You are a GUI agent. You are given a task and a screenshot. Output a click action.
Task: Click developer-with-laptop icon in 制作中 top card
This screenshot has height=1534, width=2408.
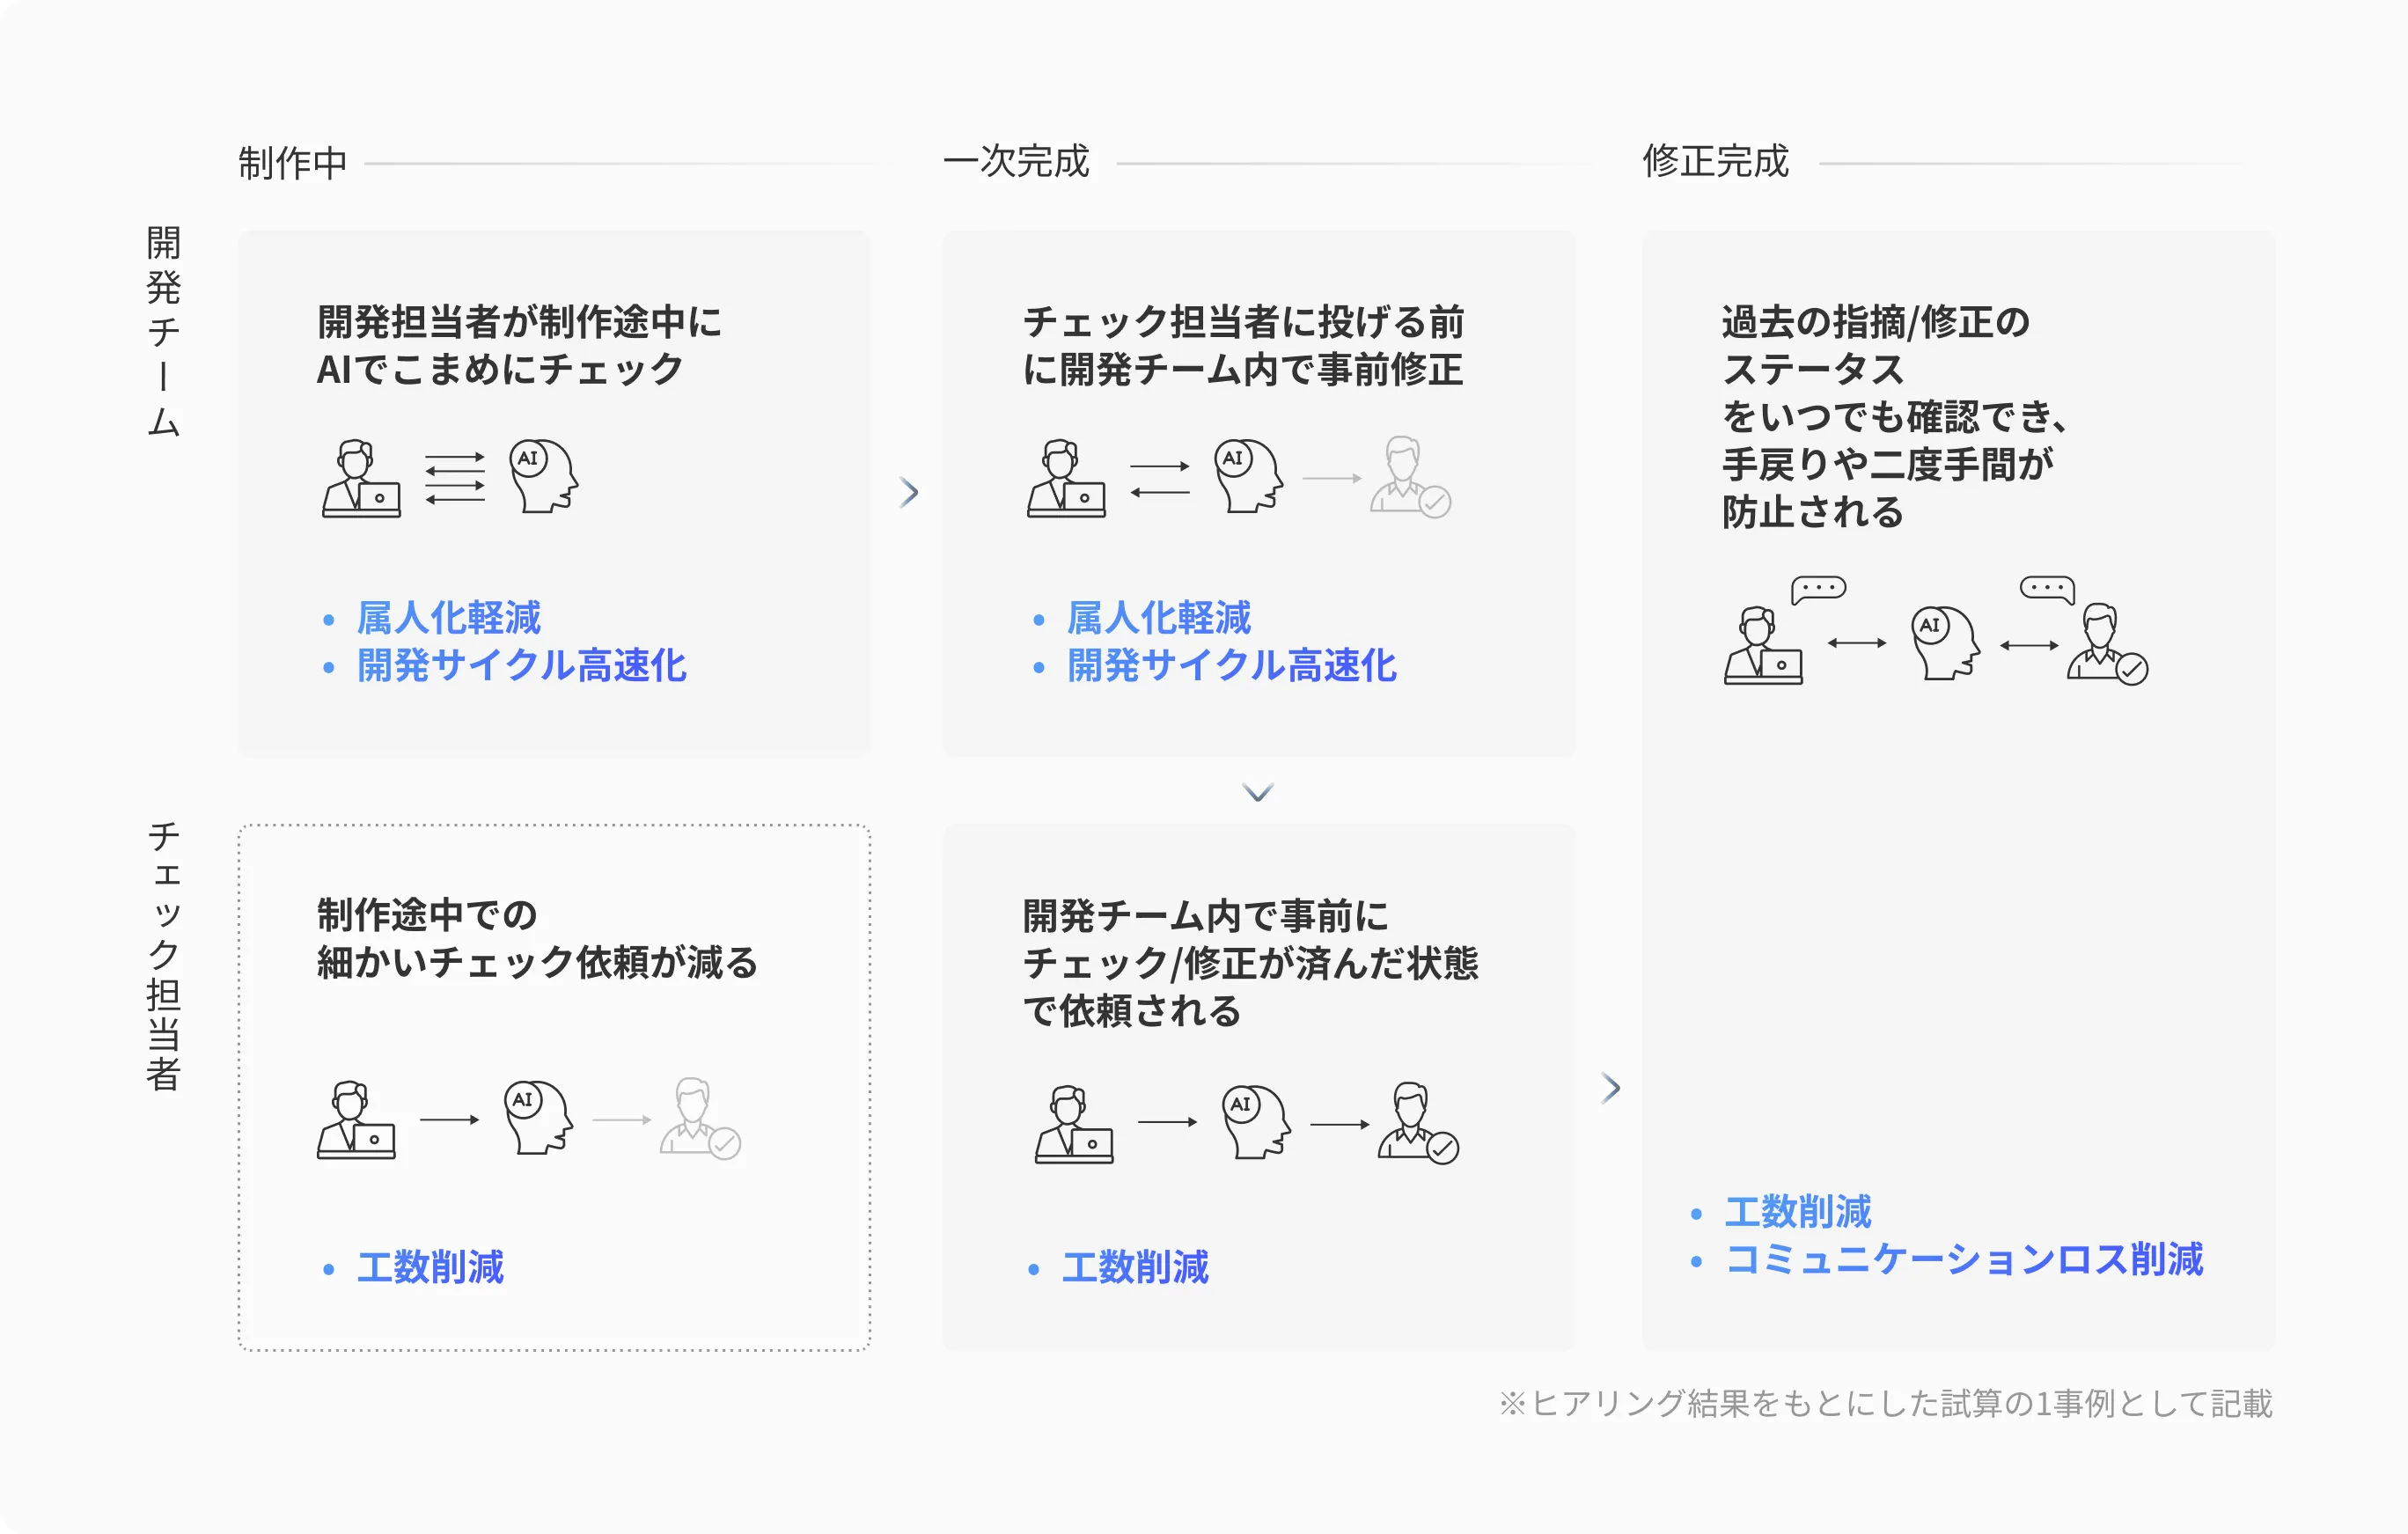point(361,478)
